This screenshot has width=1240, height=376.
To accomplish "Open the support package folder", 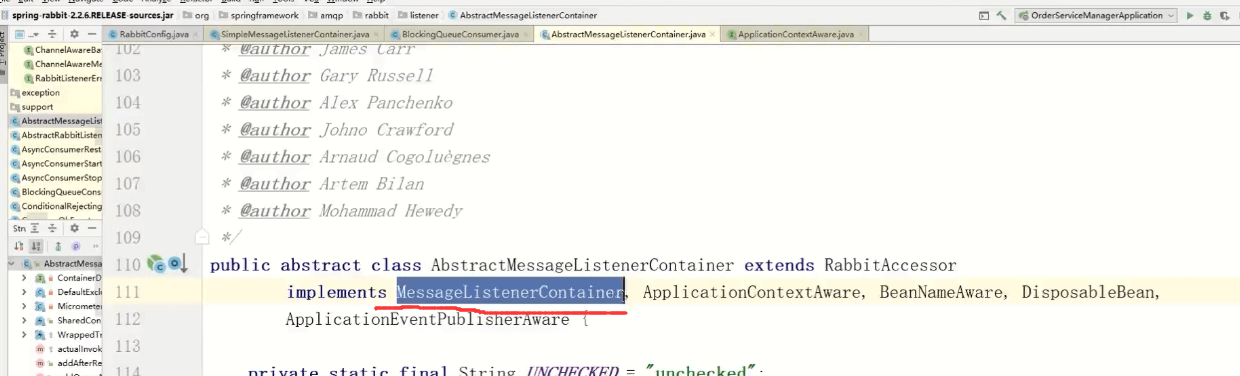I will pyautogui.click(x=33, y=106).
